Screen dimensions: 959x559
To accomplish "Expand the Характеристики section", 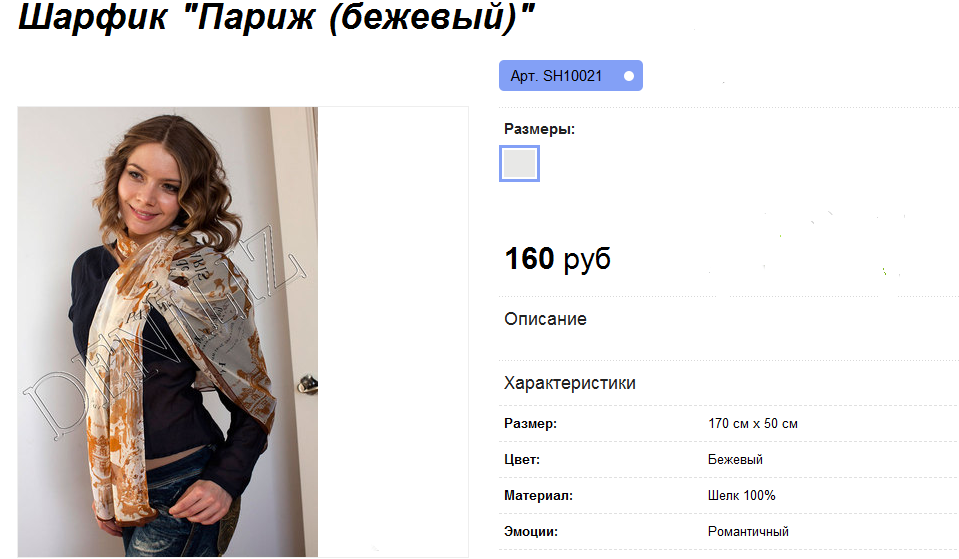I will point(569,383).
